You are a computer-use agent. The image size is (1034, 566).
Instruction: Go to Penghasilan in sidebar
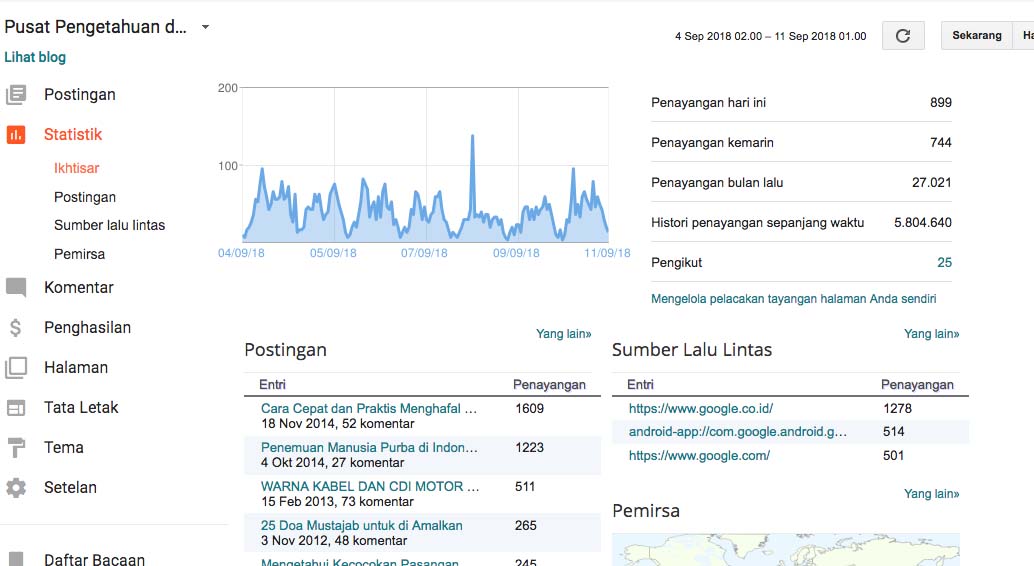[x=88, y=328]
